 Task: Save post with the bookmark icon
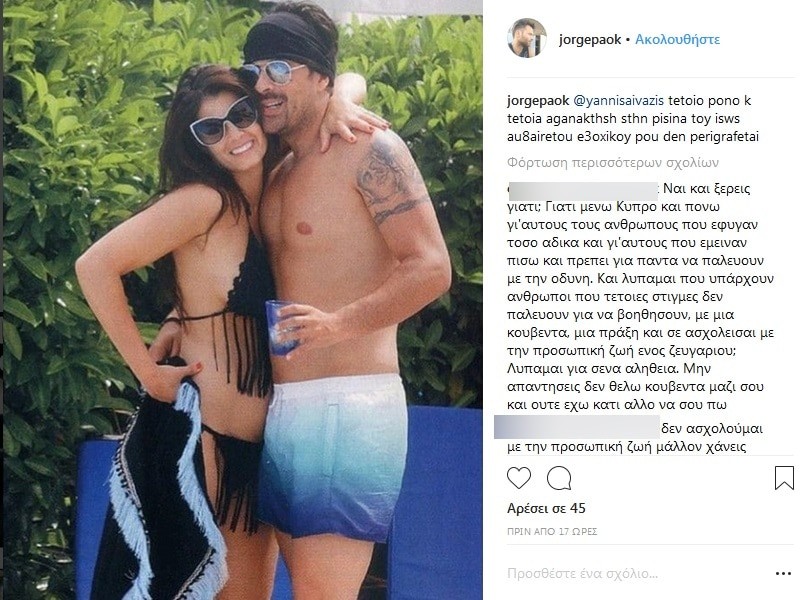tap(784, 478)
